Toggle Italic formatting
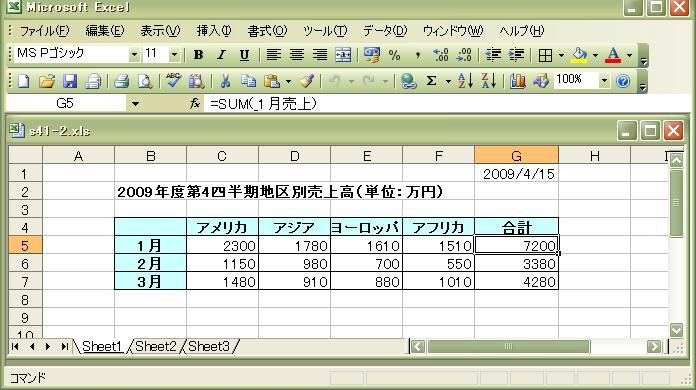696x390 pixels. pos(221,55)
